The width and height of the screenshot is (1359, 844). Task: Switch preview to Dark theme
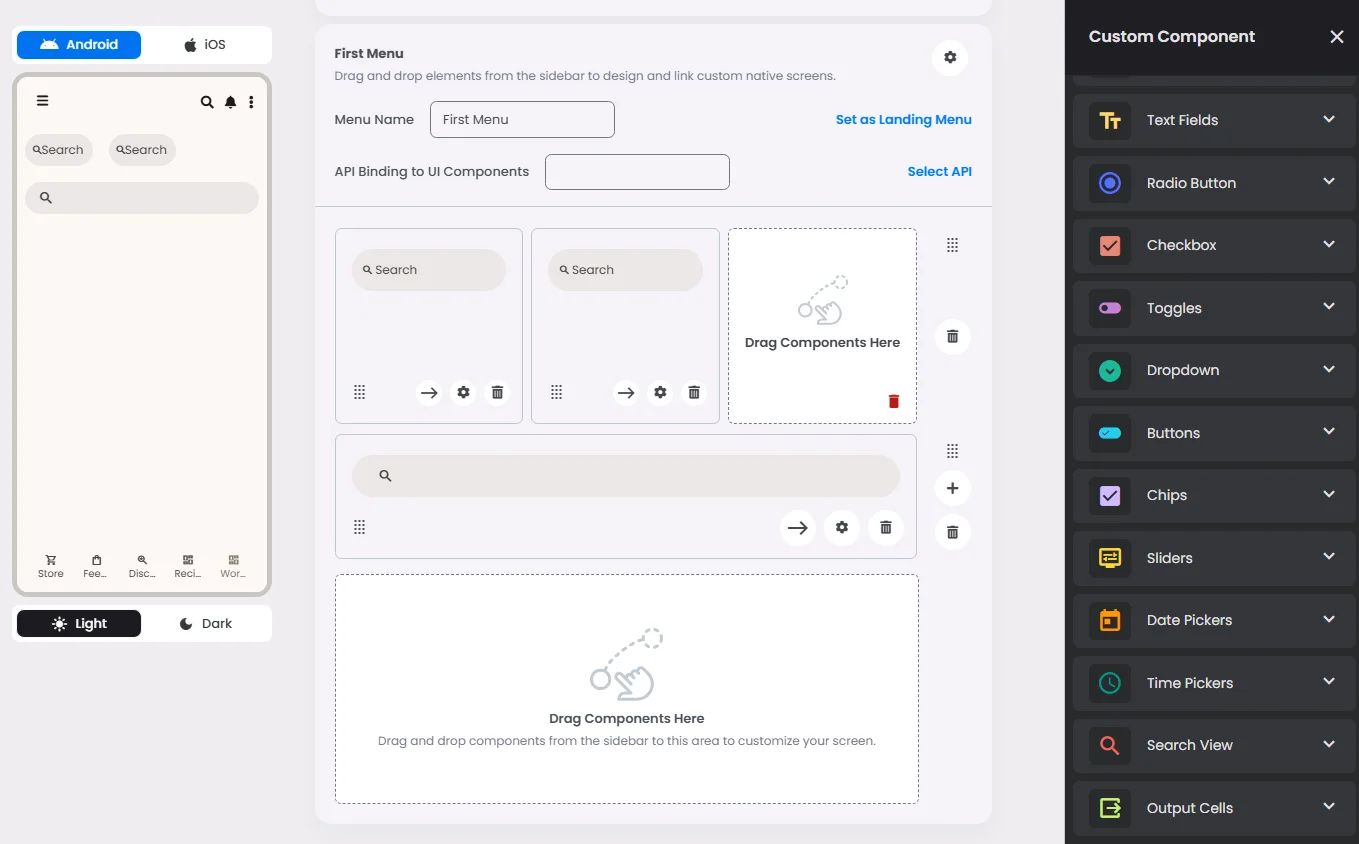click(206, 623)
